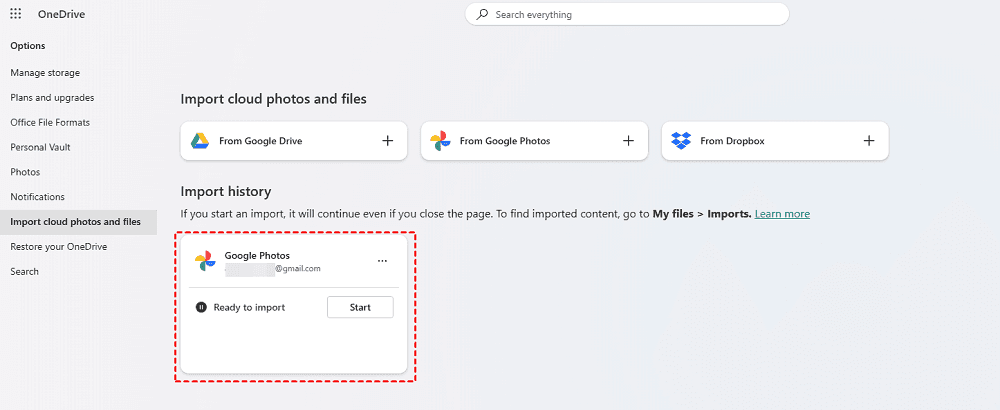Click the OneDrive title link
The height and width of the screenshot is (410, 1000).
(x=59, y=15)
